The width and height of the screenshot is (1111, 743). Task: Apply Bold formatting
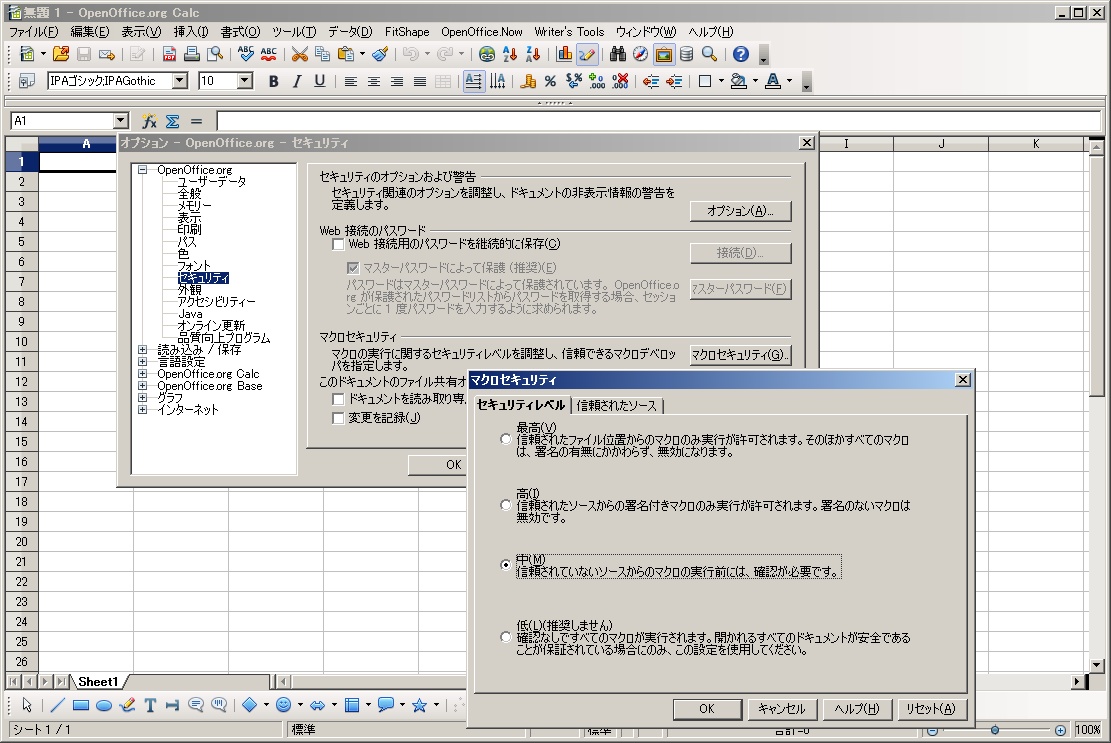[273, 81]
